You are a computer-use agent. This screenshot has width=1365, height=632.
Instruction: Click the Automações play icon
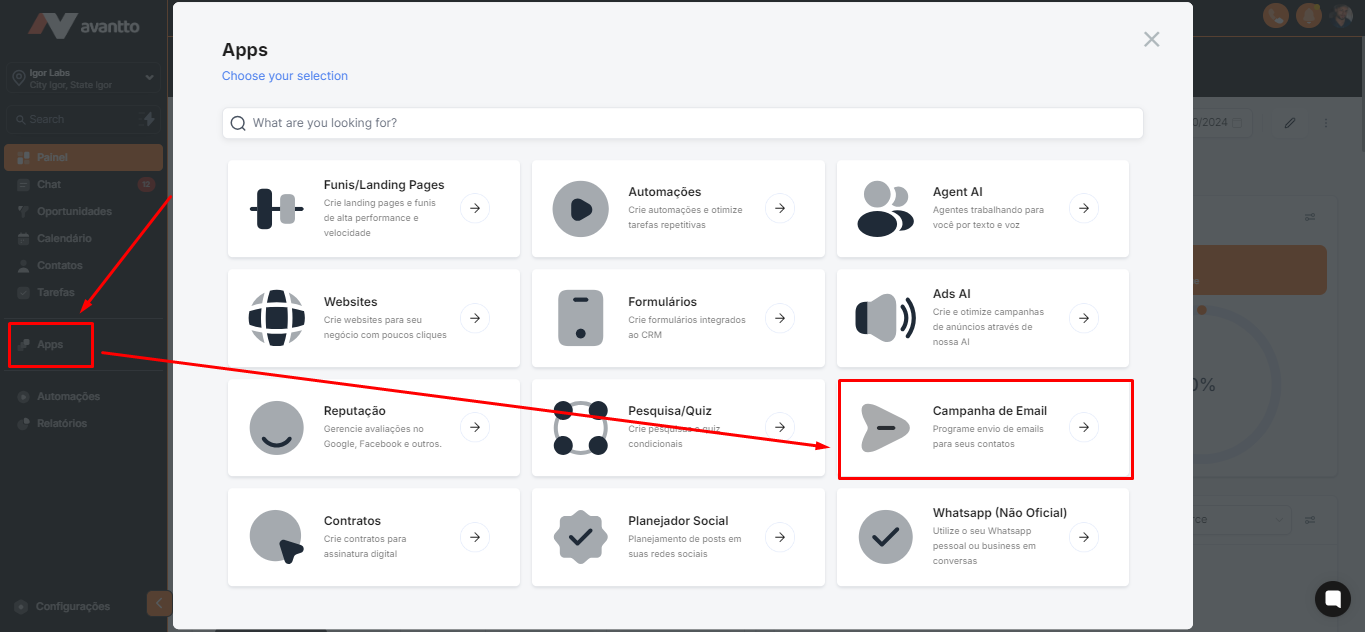pyautogui.click(x=580, y=208)
